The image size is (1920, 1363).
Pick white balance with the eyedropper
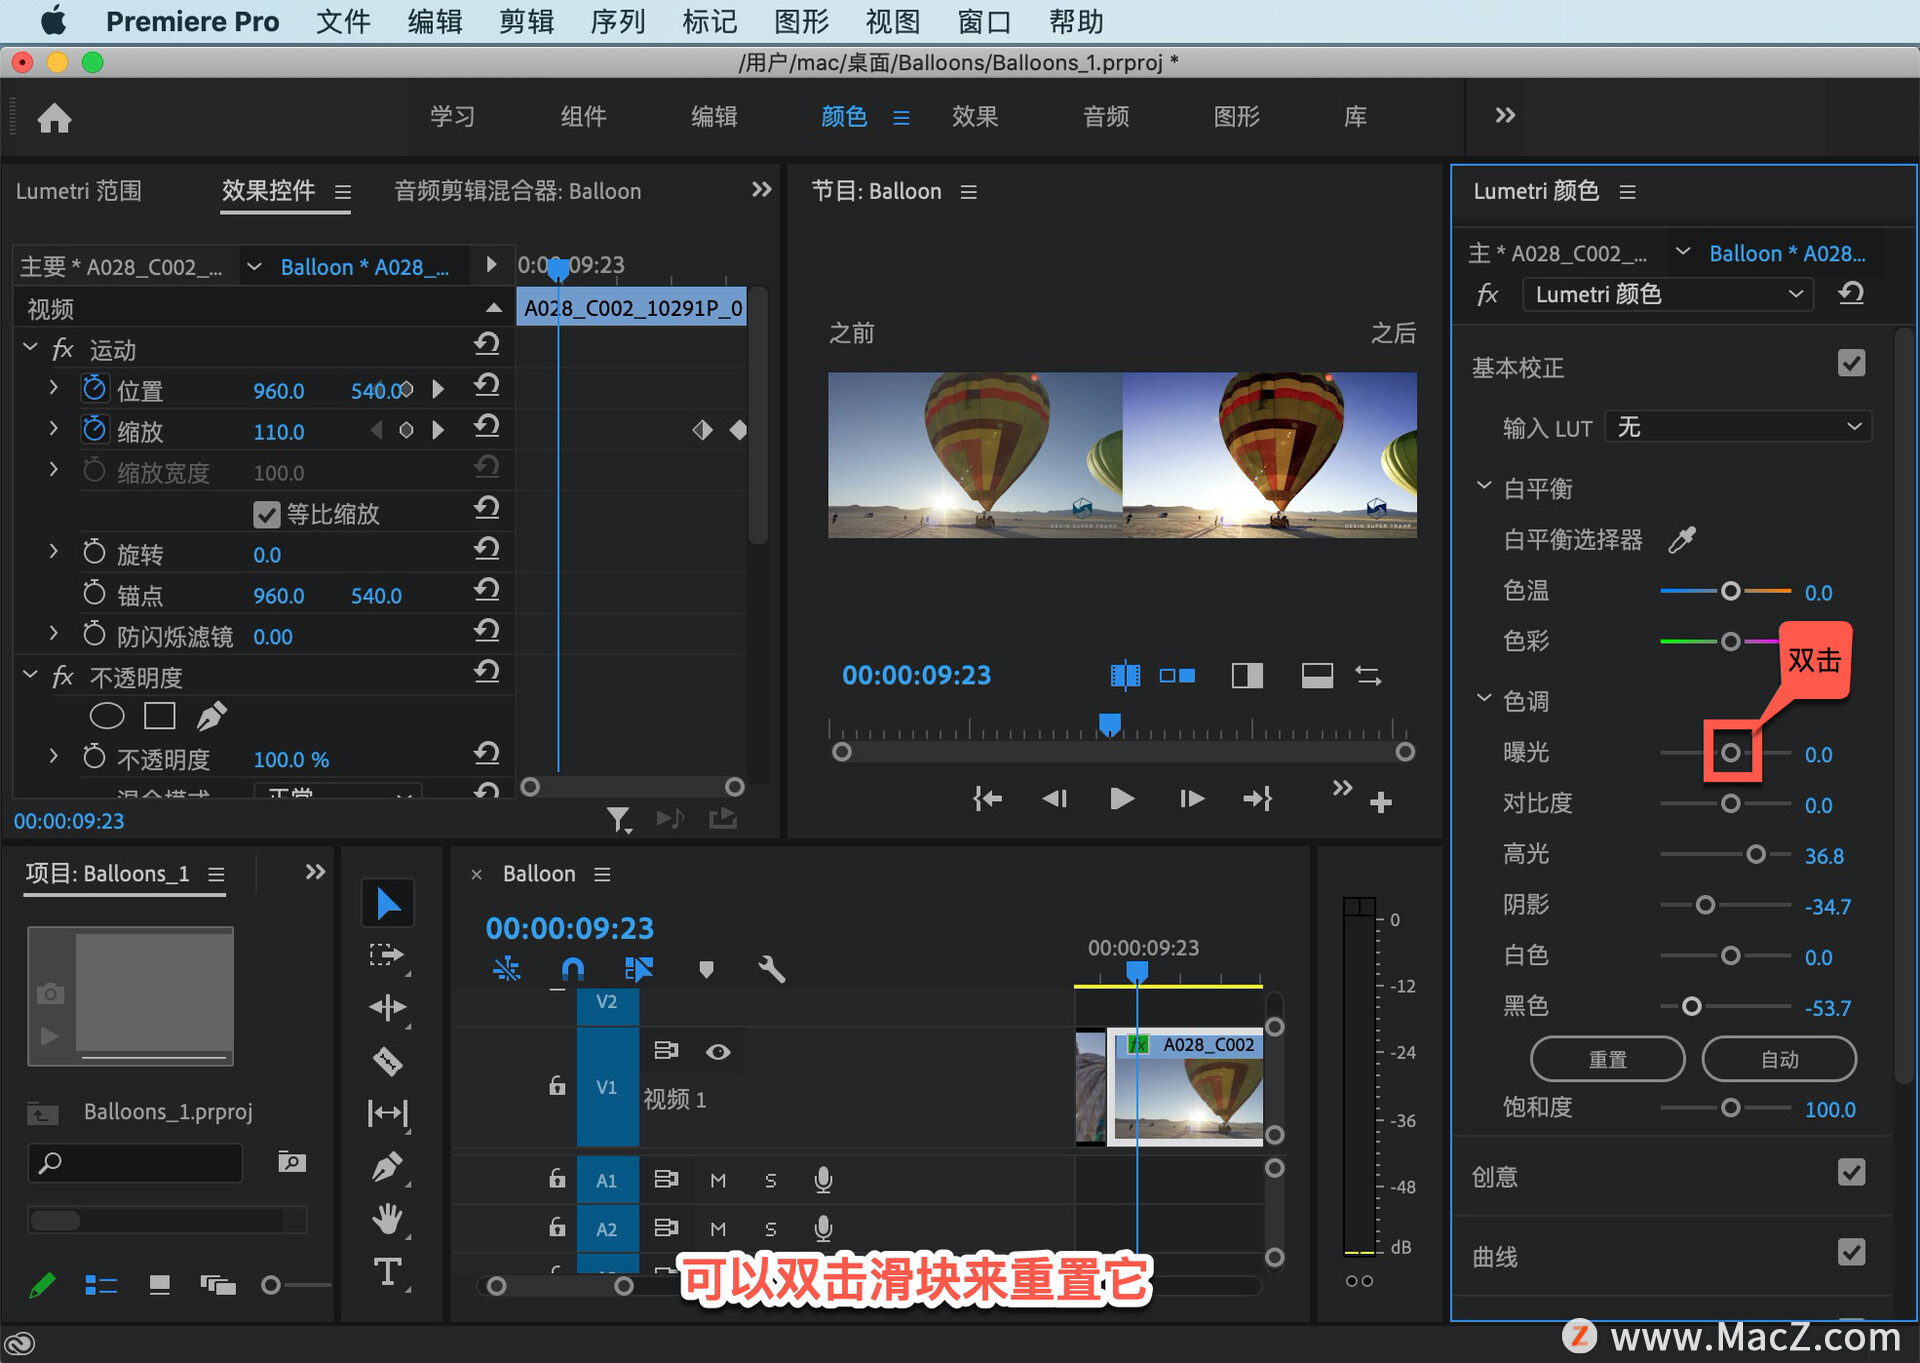(x=1682, y=540)
